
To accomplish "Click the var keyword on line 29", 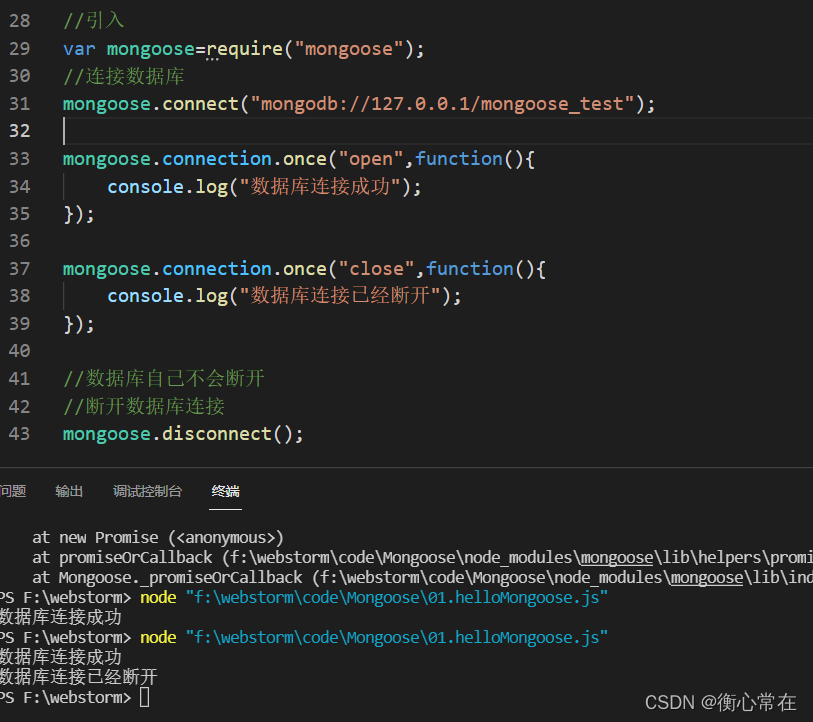I will (79, 49).
